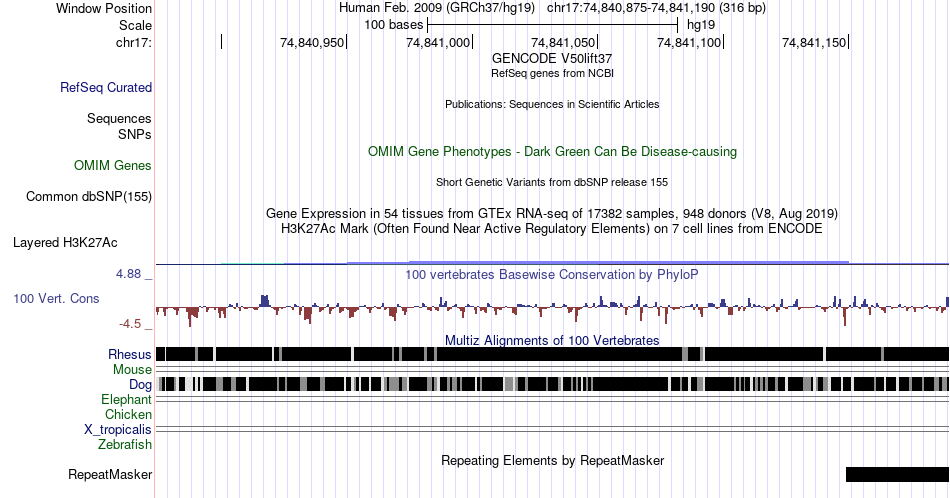Click the GTEx Gene Expression track title
The width and height of the screenshot is (950, 498).
(x=552, y=213)
